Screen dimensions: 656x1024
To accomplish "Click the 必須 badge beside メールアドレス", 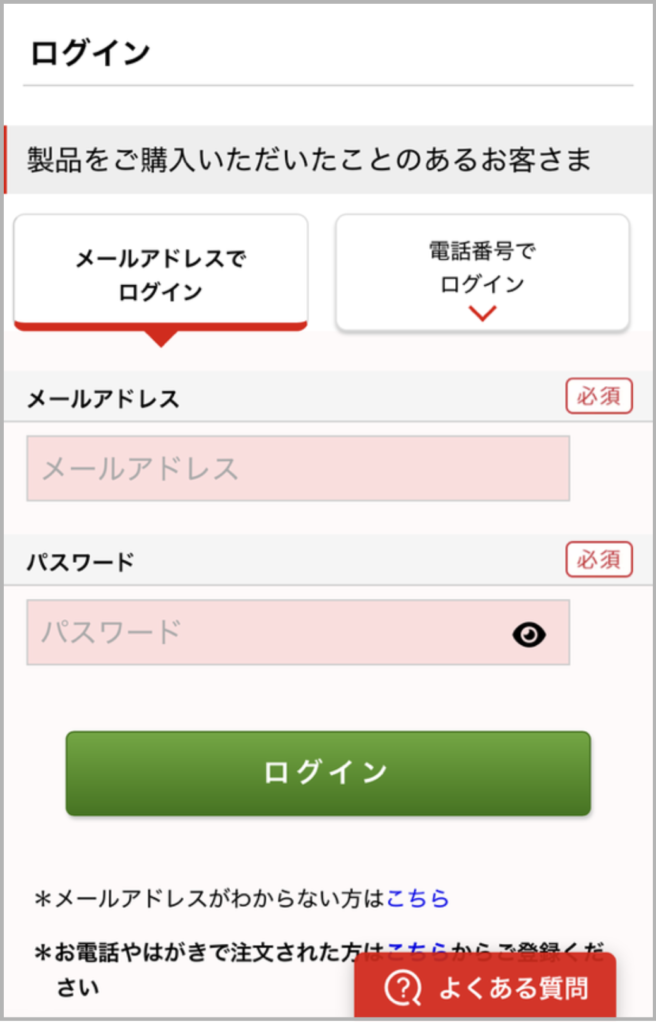I will tap(599, 396).
